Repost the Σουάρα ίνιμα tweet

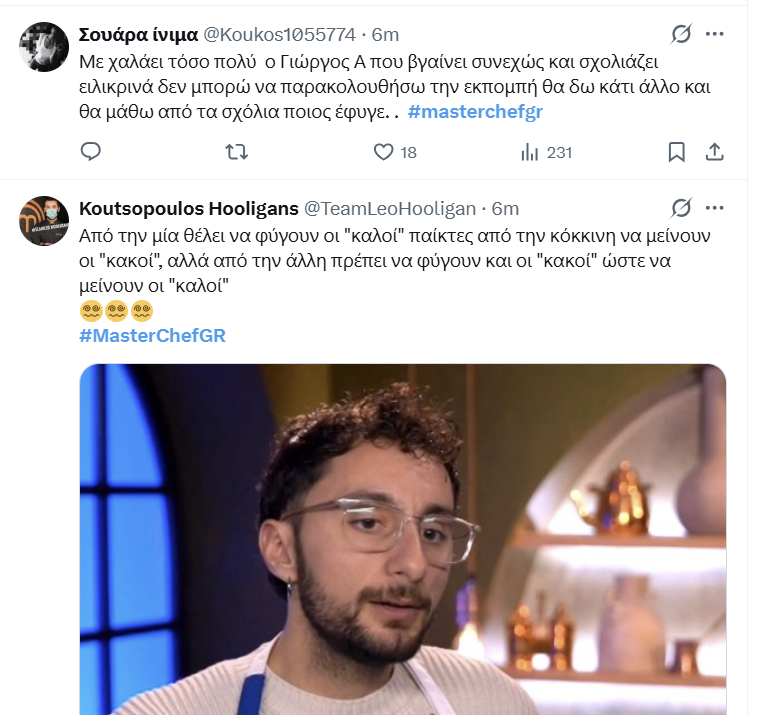pos(237,152)
